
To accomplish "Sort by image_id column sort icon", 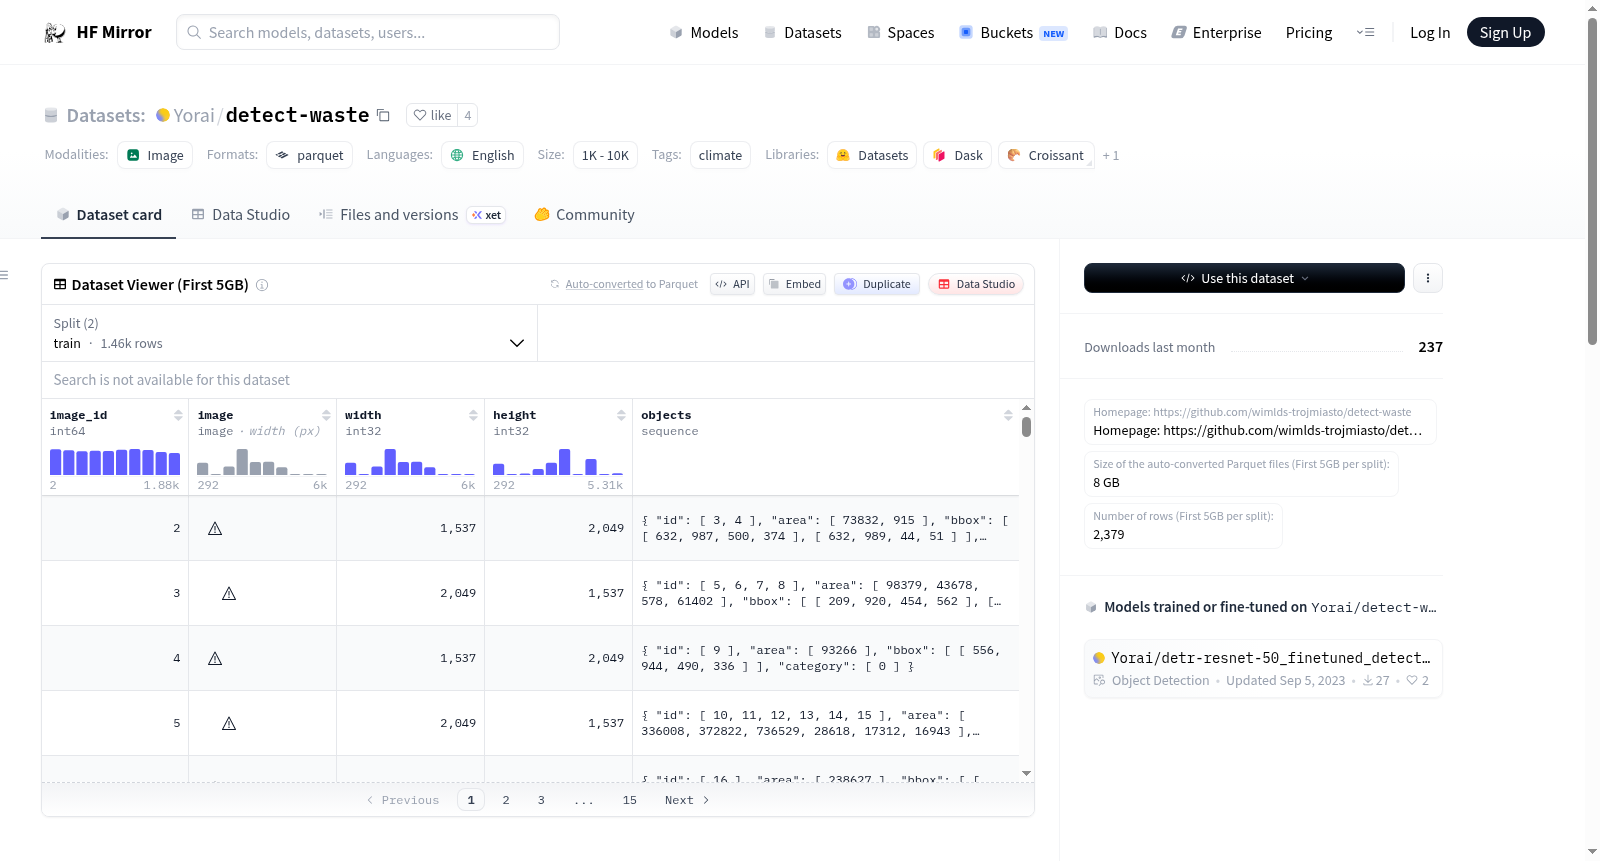I will 178,415.
